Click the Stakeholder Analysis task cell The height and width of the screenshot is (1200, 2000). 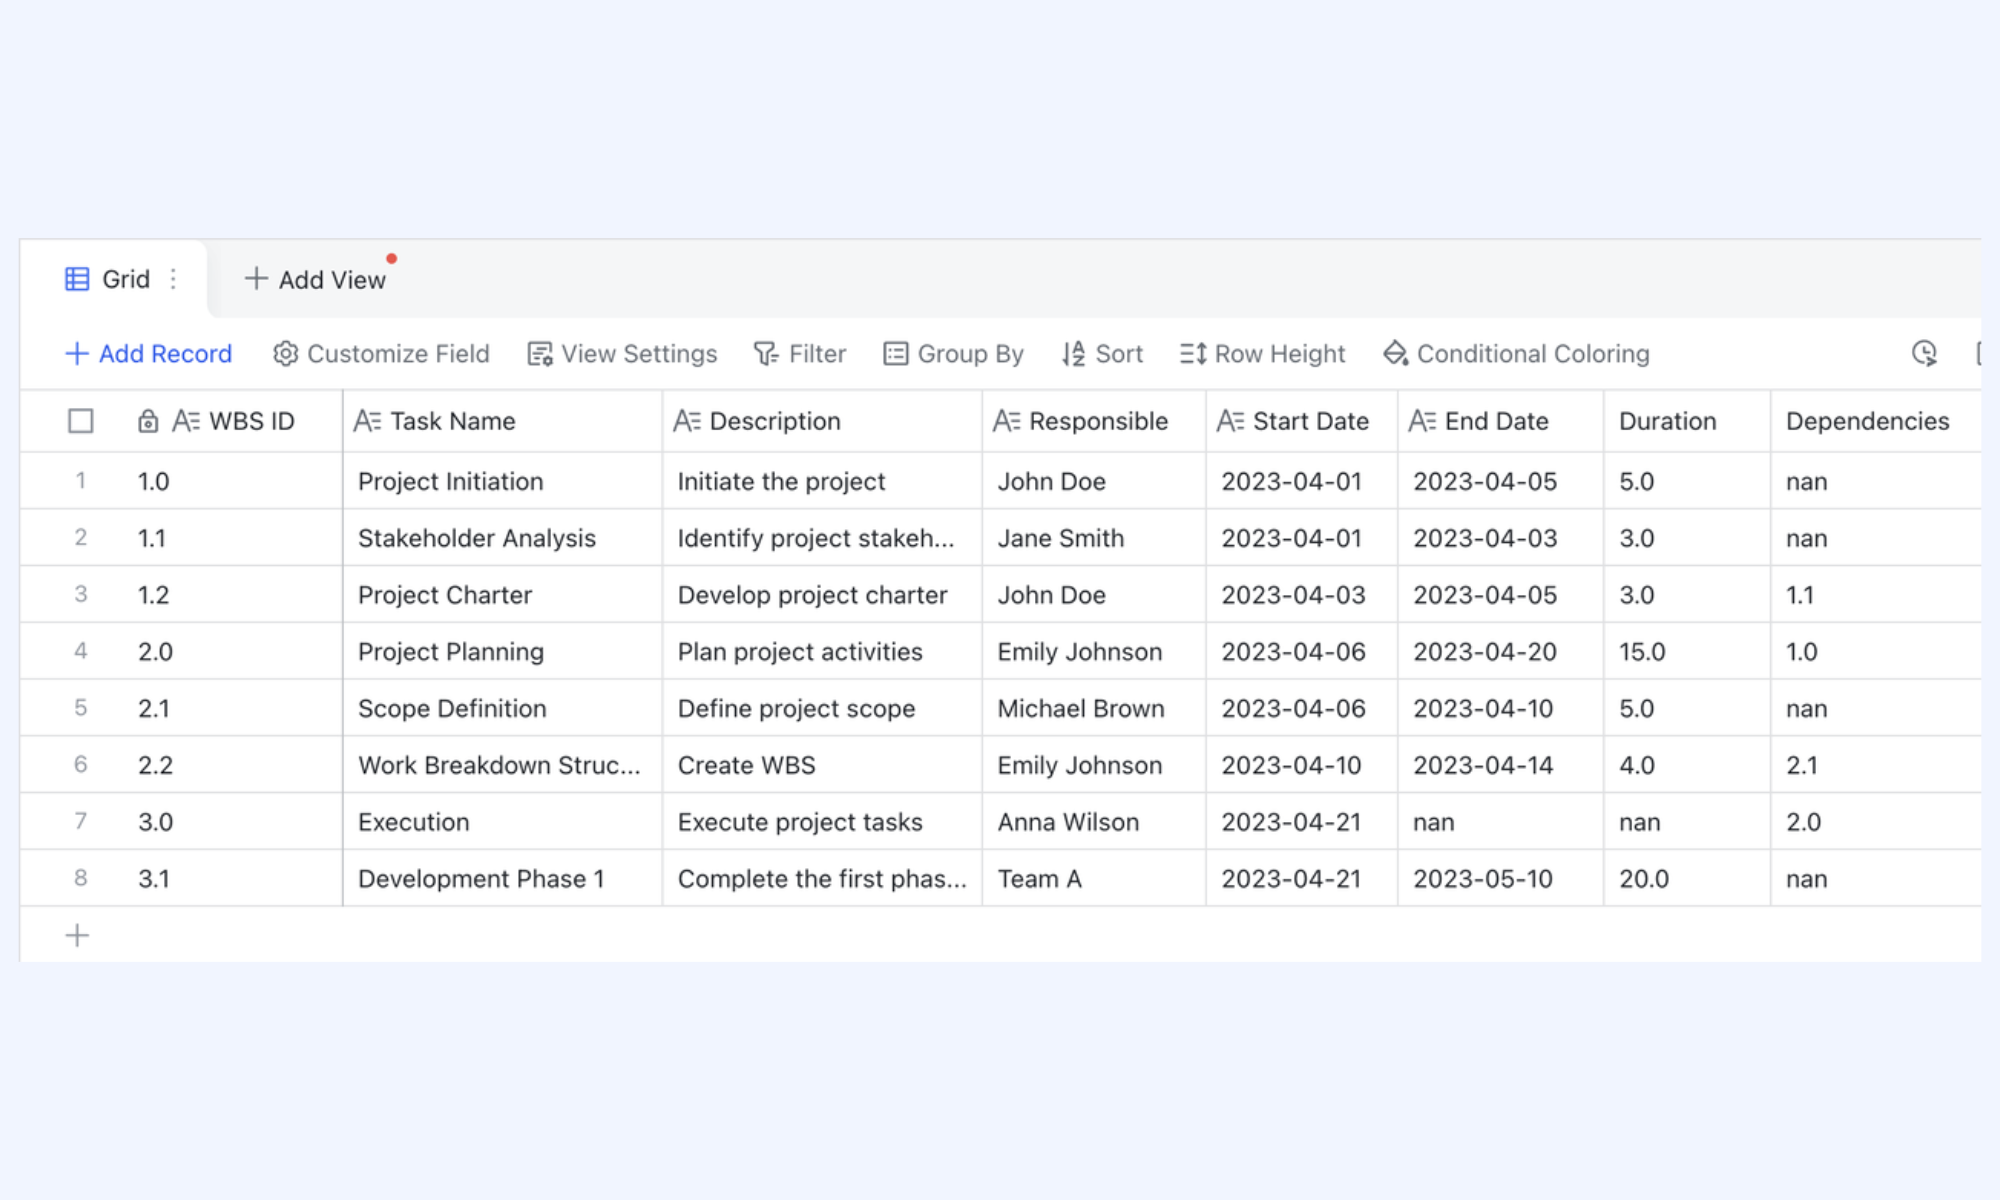point(502,538)
